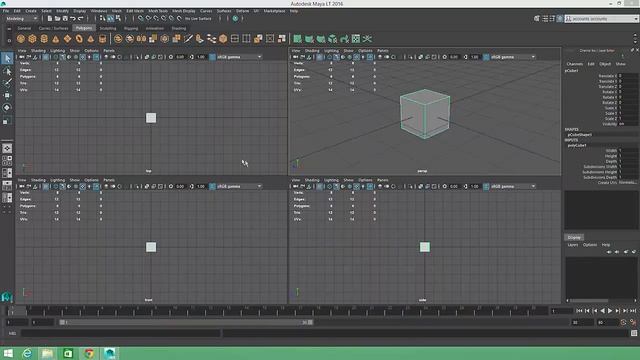
Task: Open the Script Editor icon at bottom right
Action: tap(634, 333)
